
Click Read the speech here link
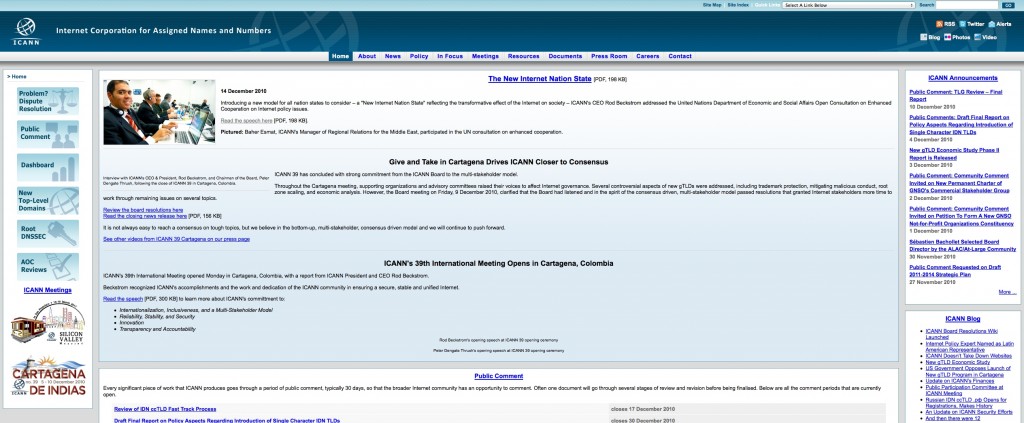coord(247,121)
